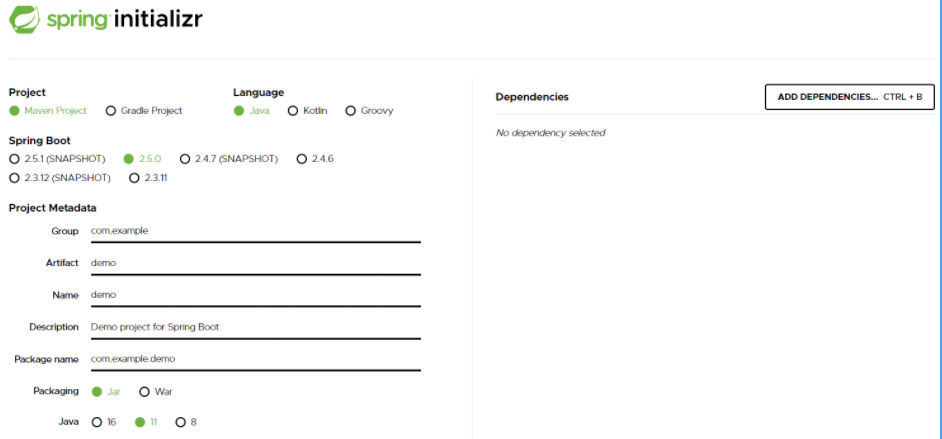Image resolution: width=942 pixels, height=439 pixels.
Task: Choose Groovy as the language
Action: pos(369,111)
